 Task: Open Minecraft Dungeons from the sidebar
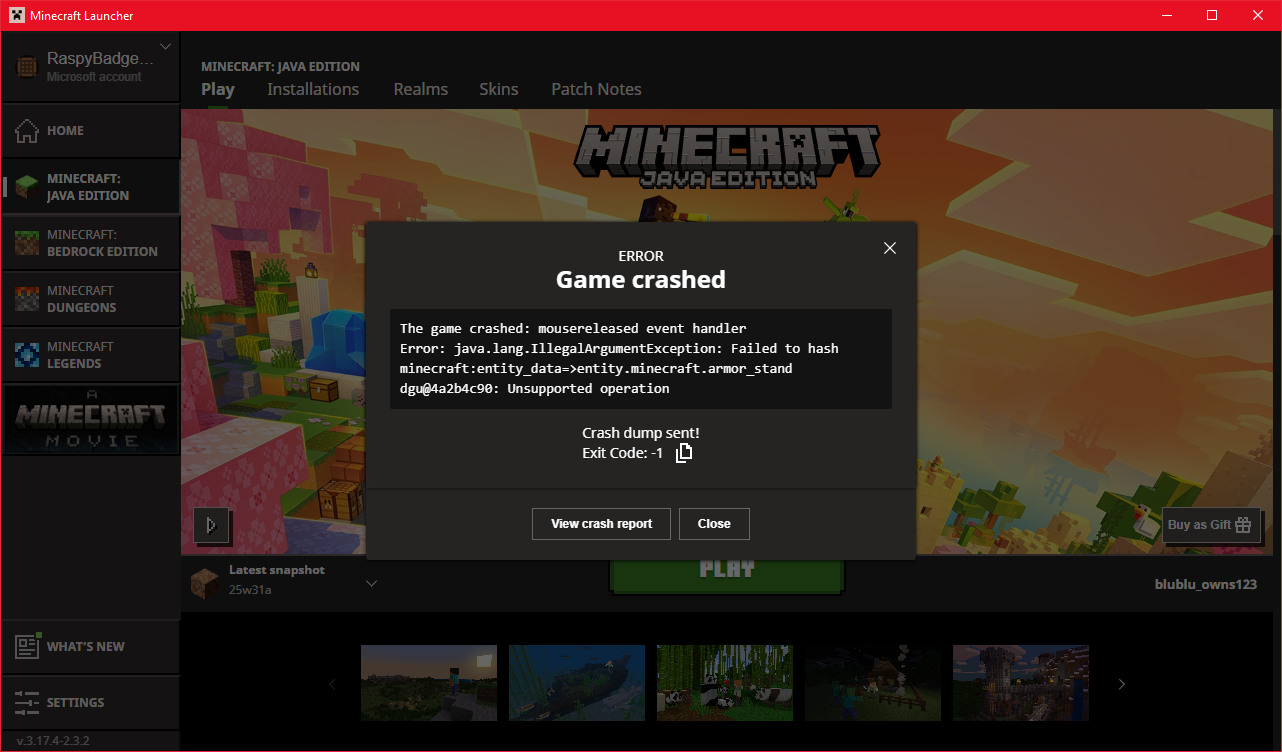tap(90, 299)
